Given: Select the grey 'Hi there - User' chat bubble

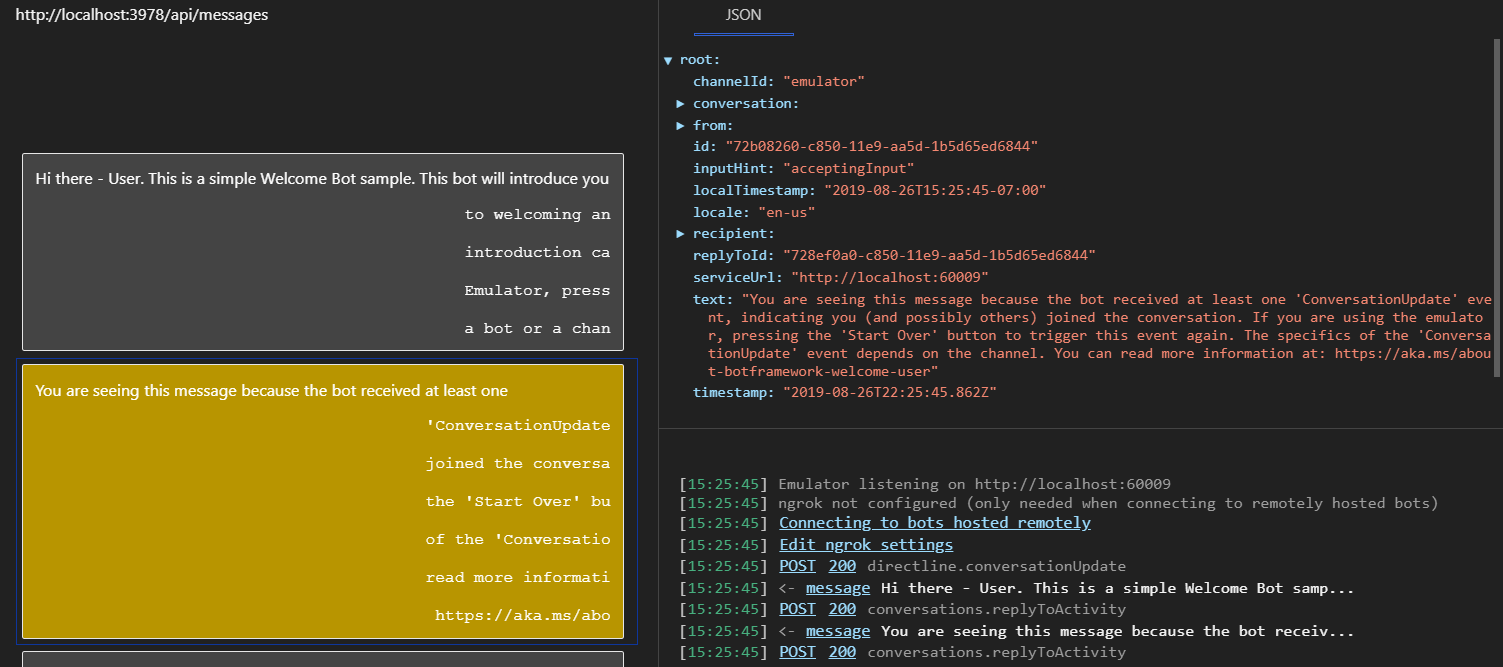Looking at the screenshot, I should point(322,251).
